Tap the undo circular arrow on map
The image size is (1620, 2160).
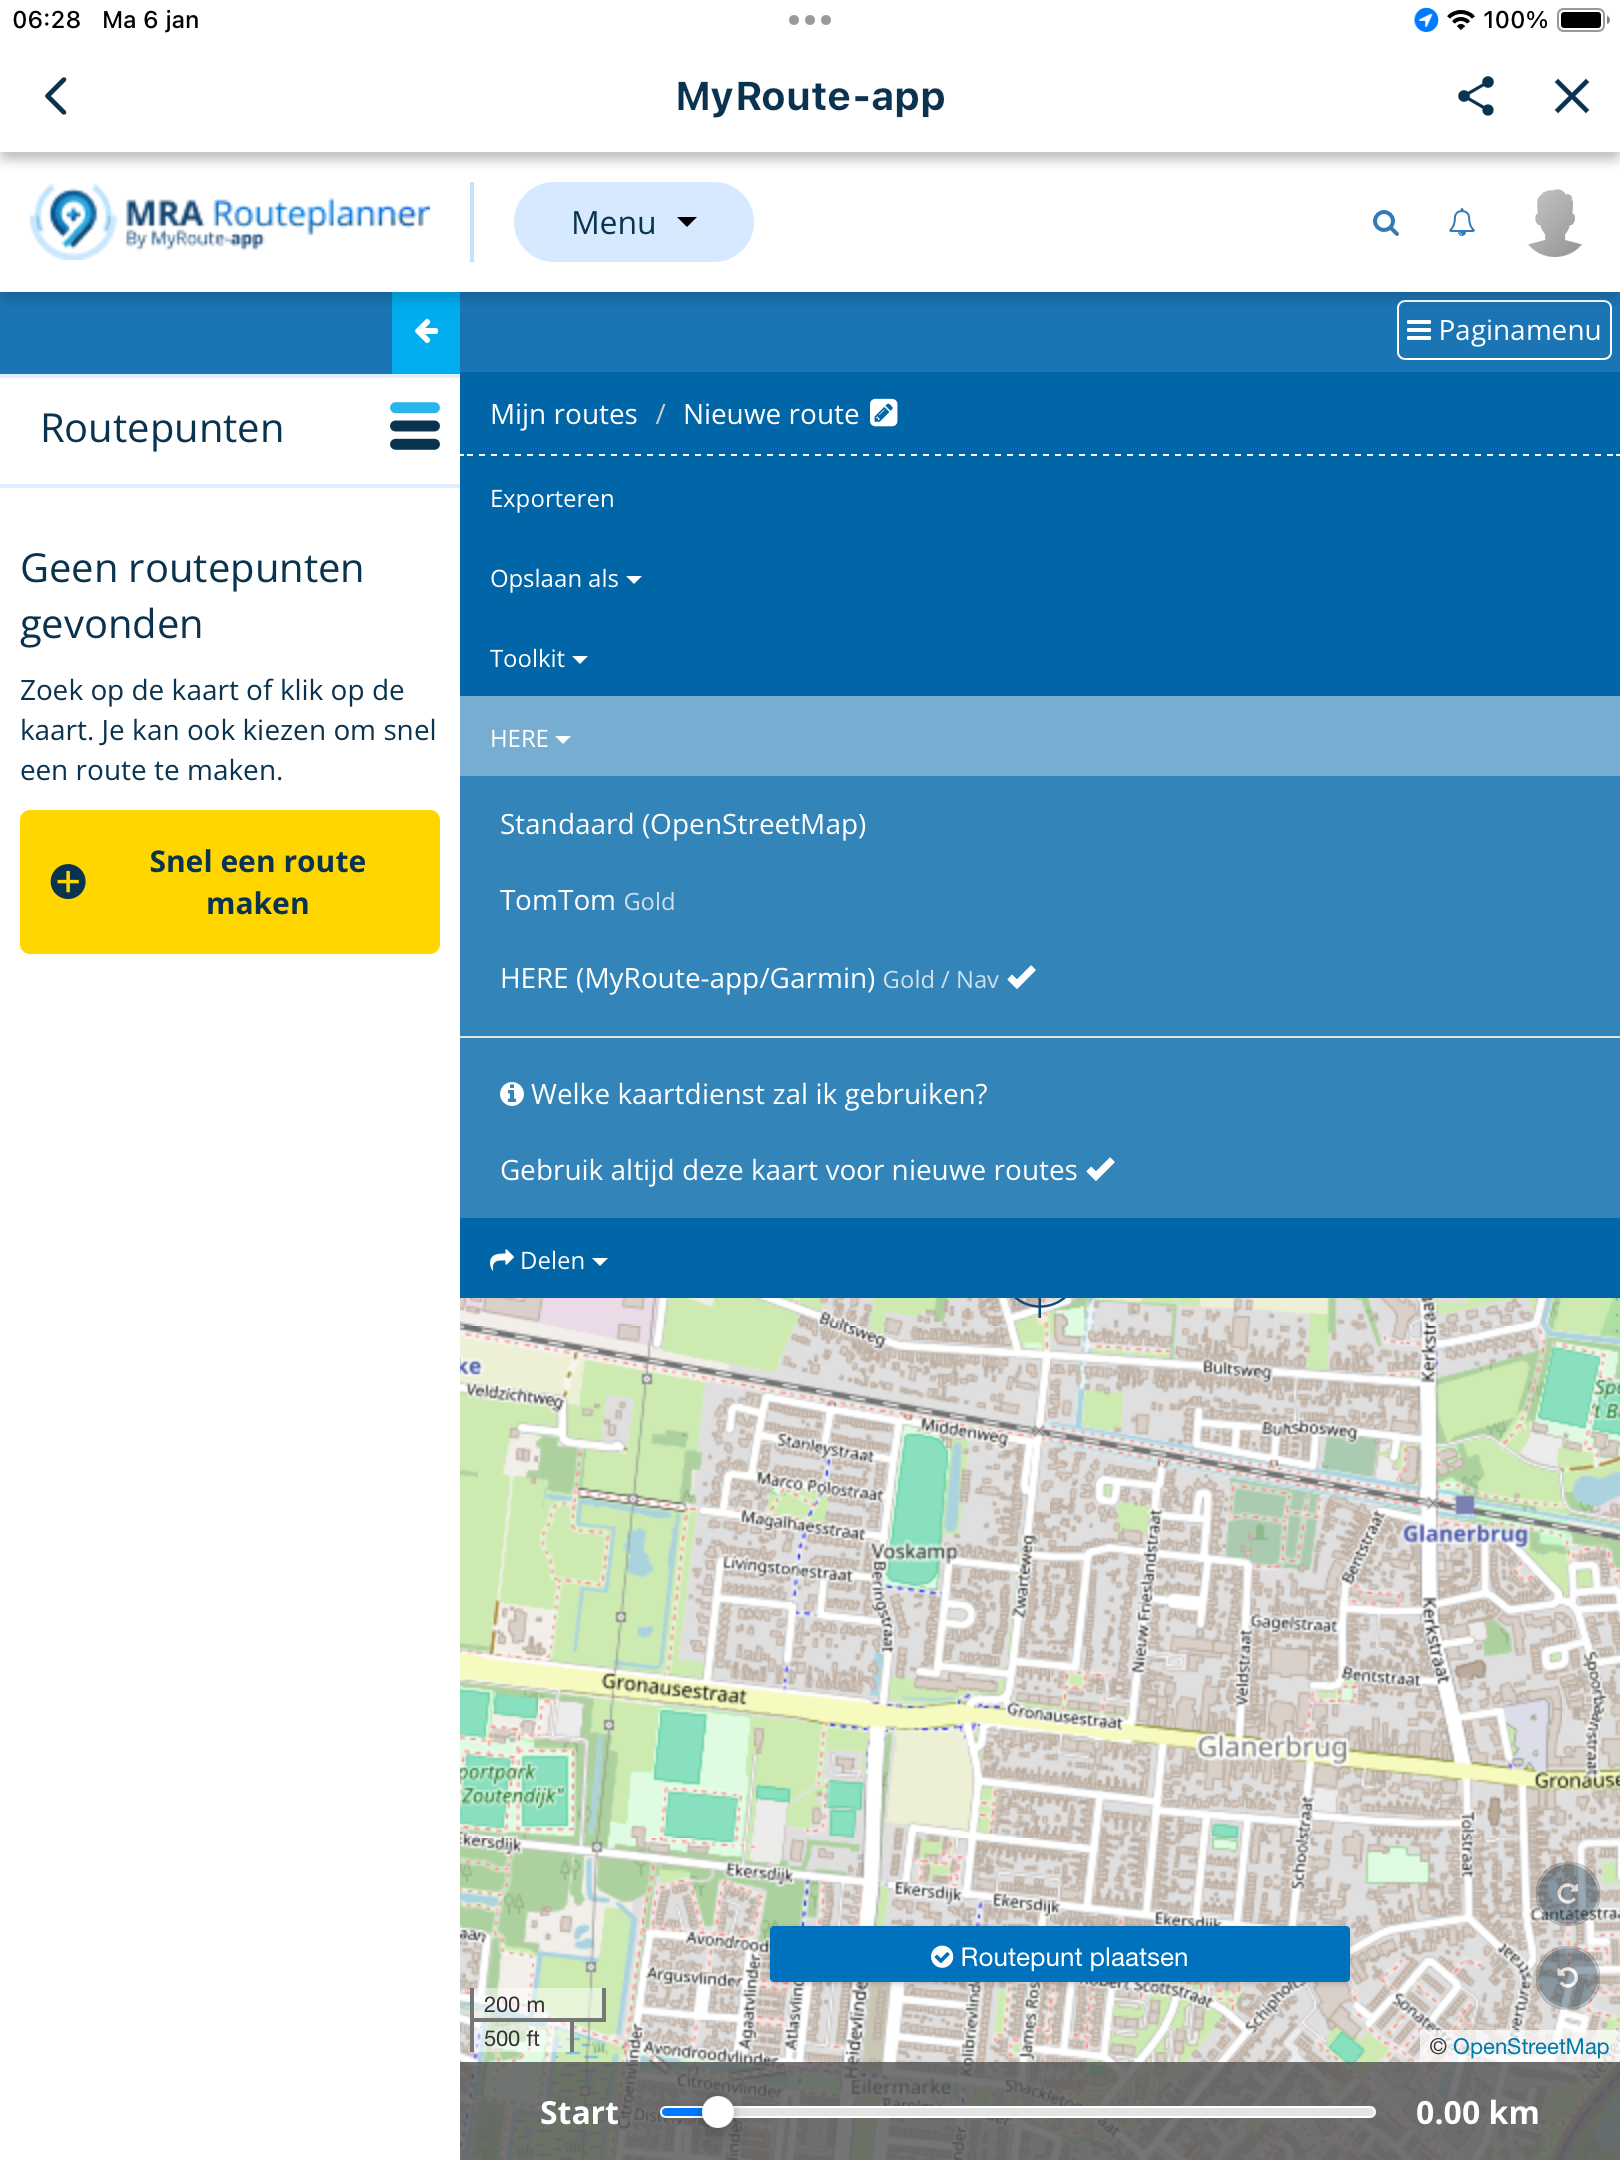coord(1567,1977)
